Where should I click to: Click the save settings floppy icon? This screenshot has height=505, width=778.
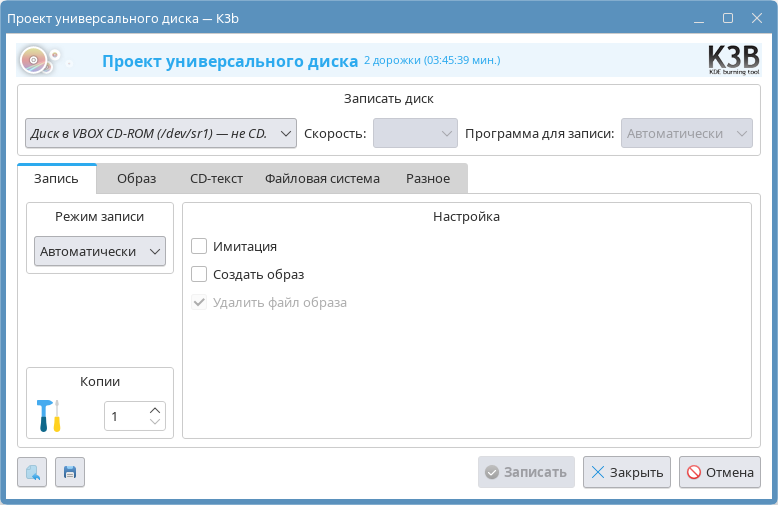click(x=70, y=472)
